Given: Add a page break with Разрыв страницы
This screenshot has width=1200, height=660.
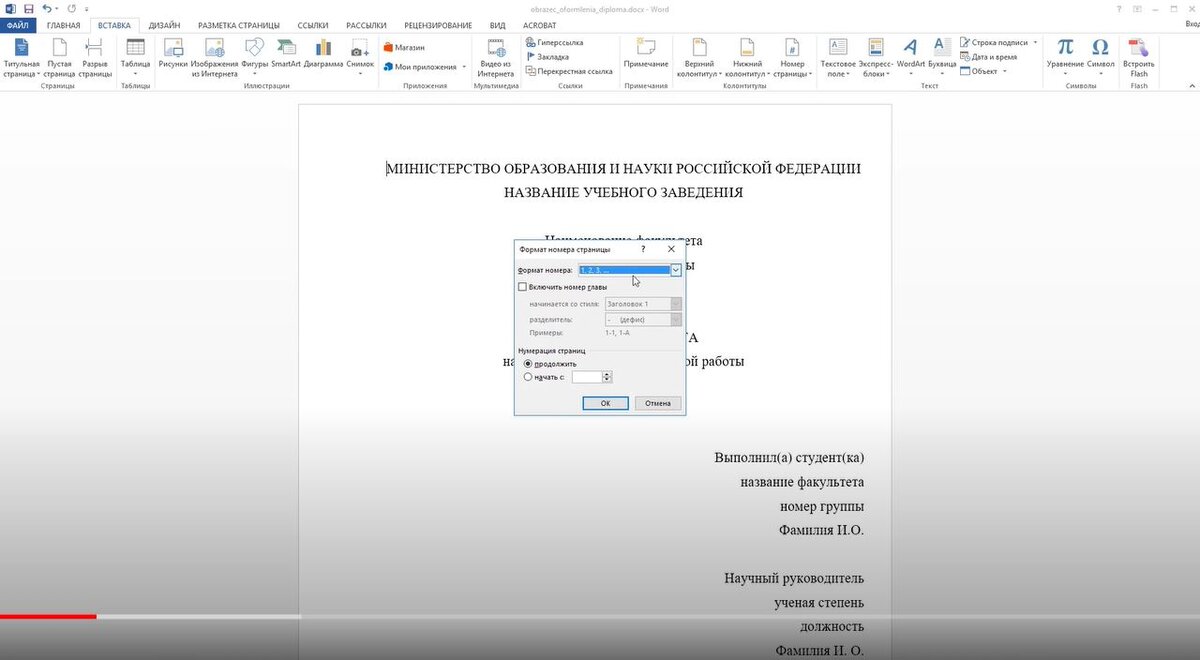Looking at the screenshot, I should pyautogui.click(x=95, y=58).
